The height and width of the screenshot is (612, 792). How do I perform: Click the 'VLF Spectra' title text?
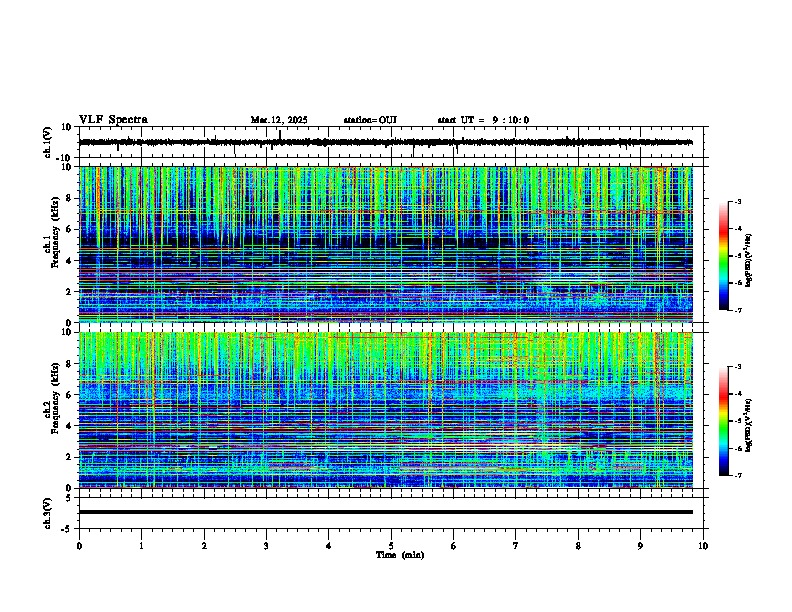tap(113, 120)
